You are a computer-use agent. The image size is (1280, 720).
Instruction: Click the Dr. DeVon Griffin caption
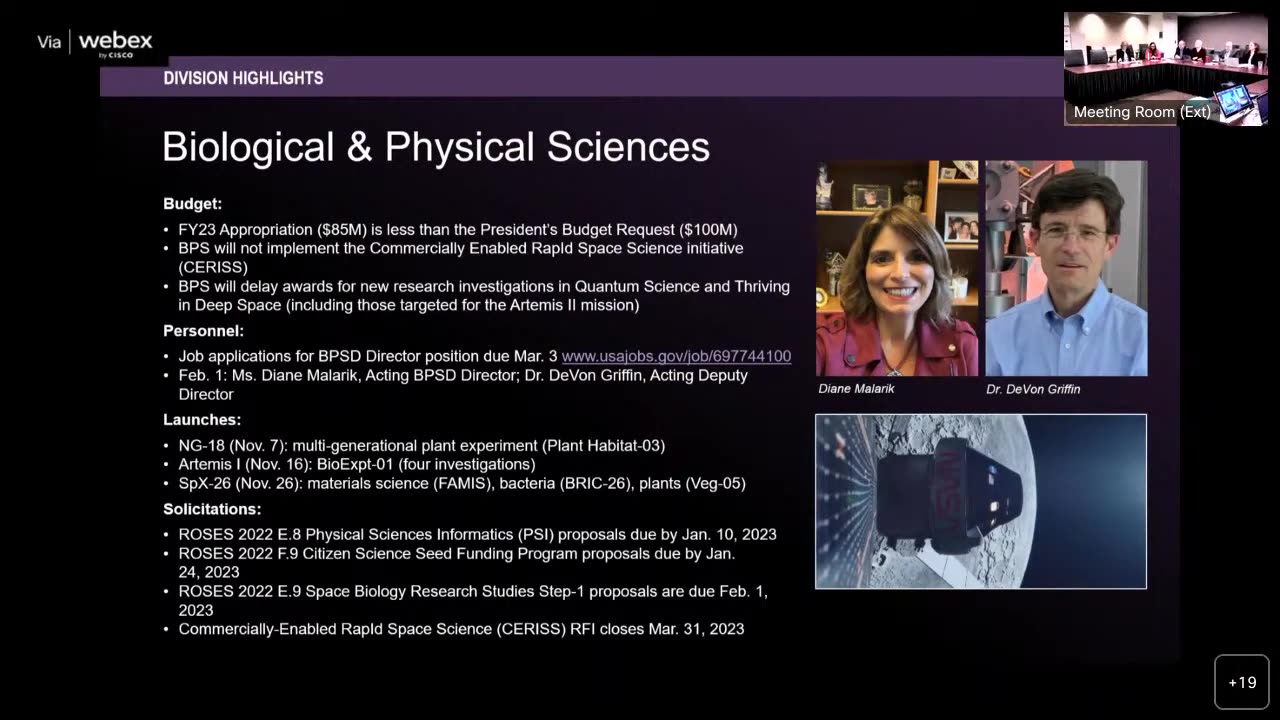coord(1033,389)
